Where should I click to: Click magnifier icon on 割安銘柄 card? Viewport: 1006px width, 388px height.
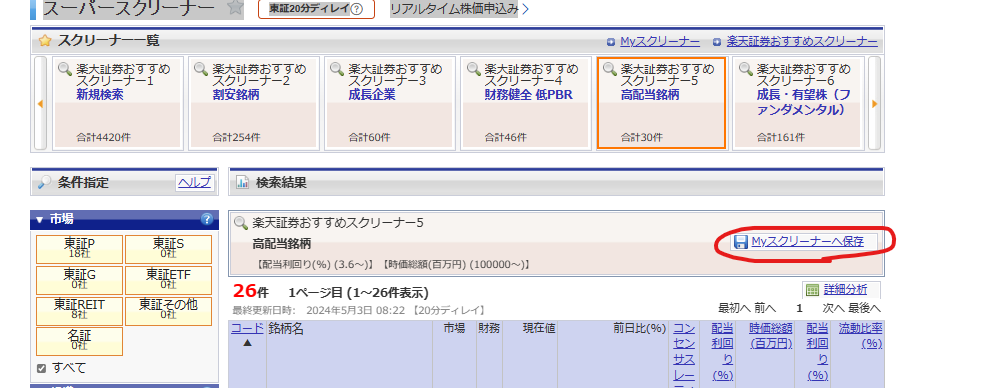click(201, 69)
